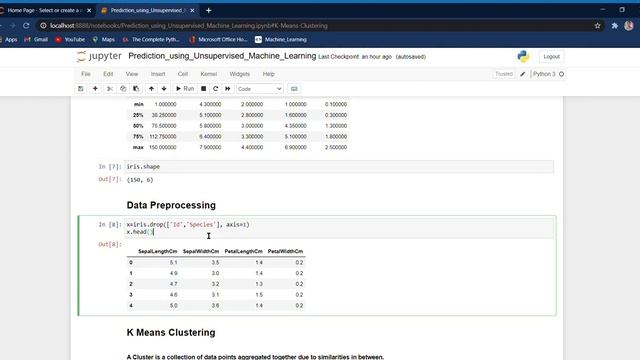
Task: Click the x=iris.drop code cell
Action: [x=339, y=228]
